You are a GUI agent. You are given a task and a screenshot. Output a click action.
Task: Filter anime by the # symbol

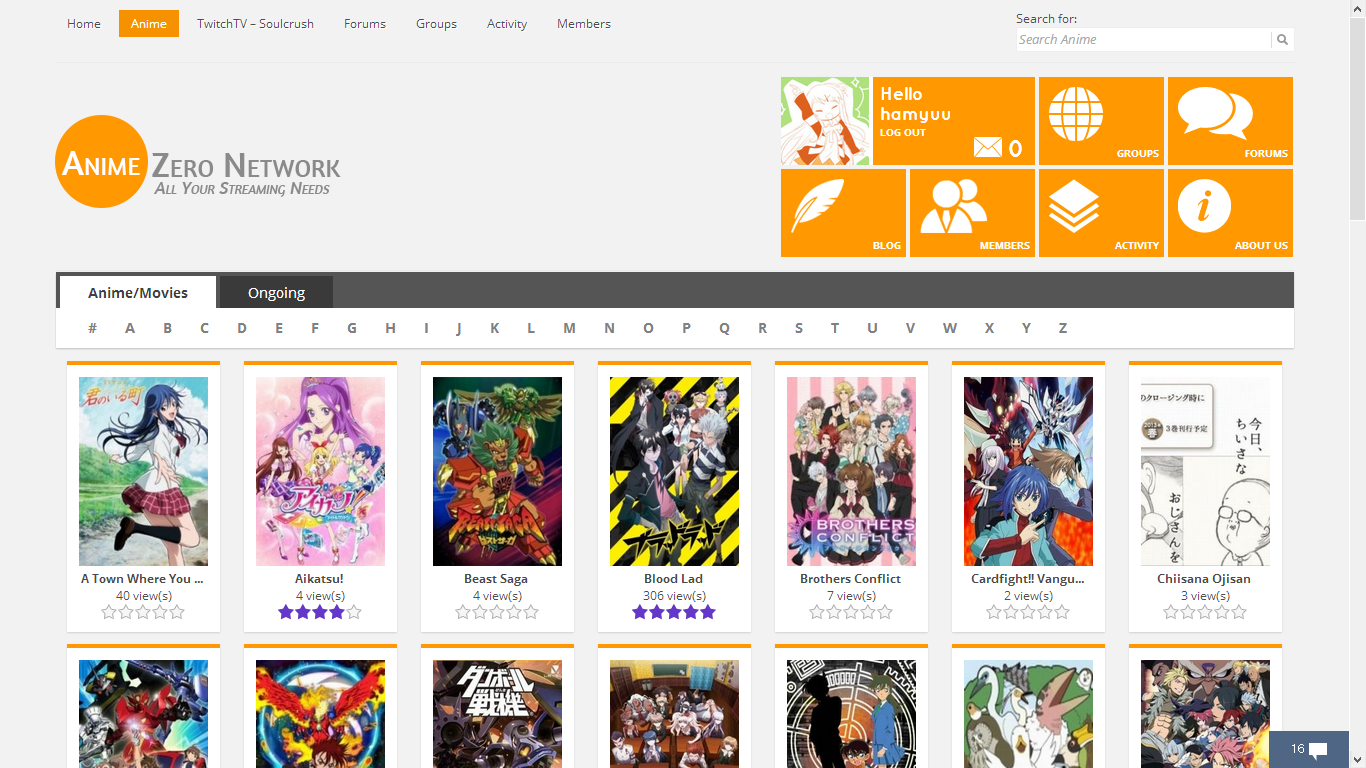92,328
